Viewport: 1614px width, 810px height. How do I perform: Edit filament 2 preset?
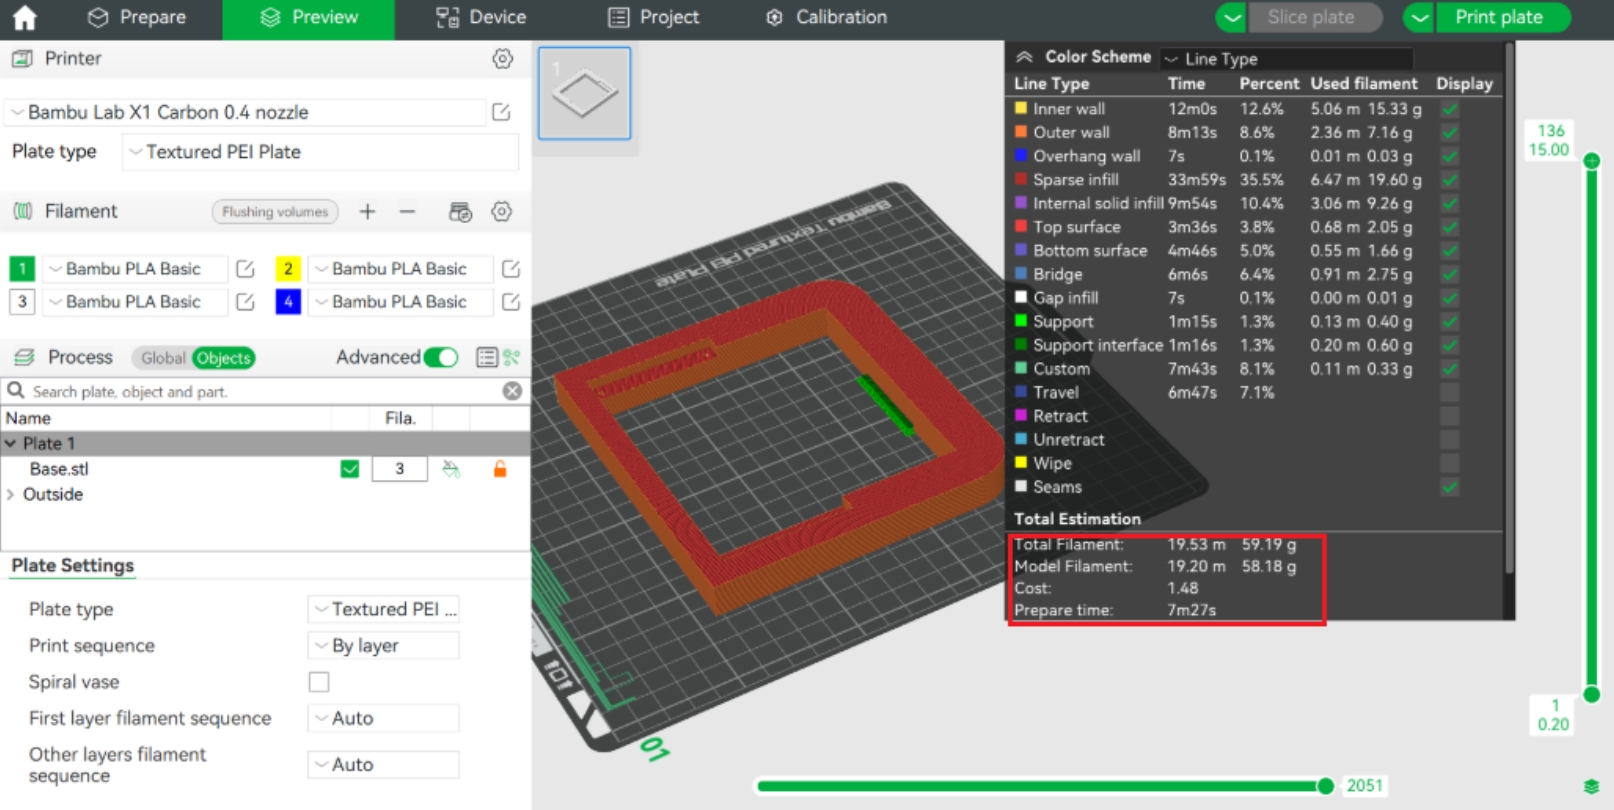[511, 269]
